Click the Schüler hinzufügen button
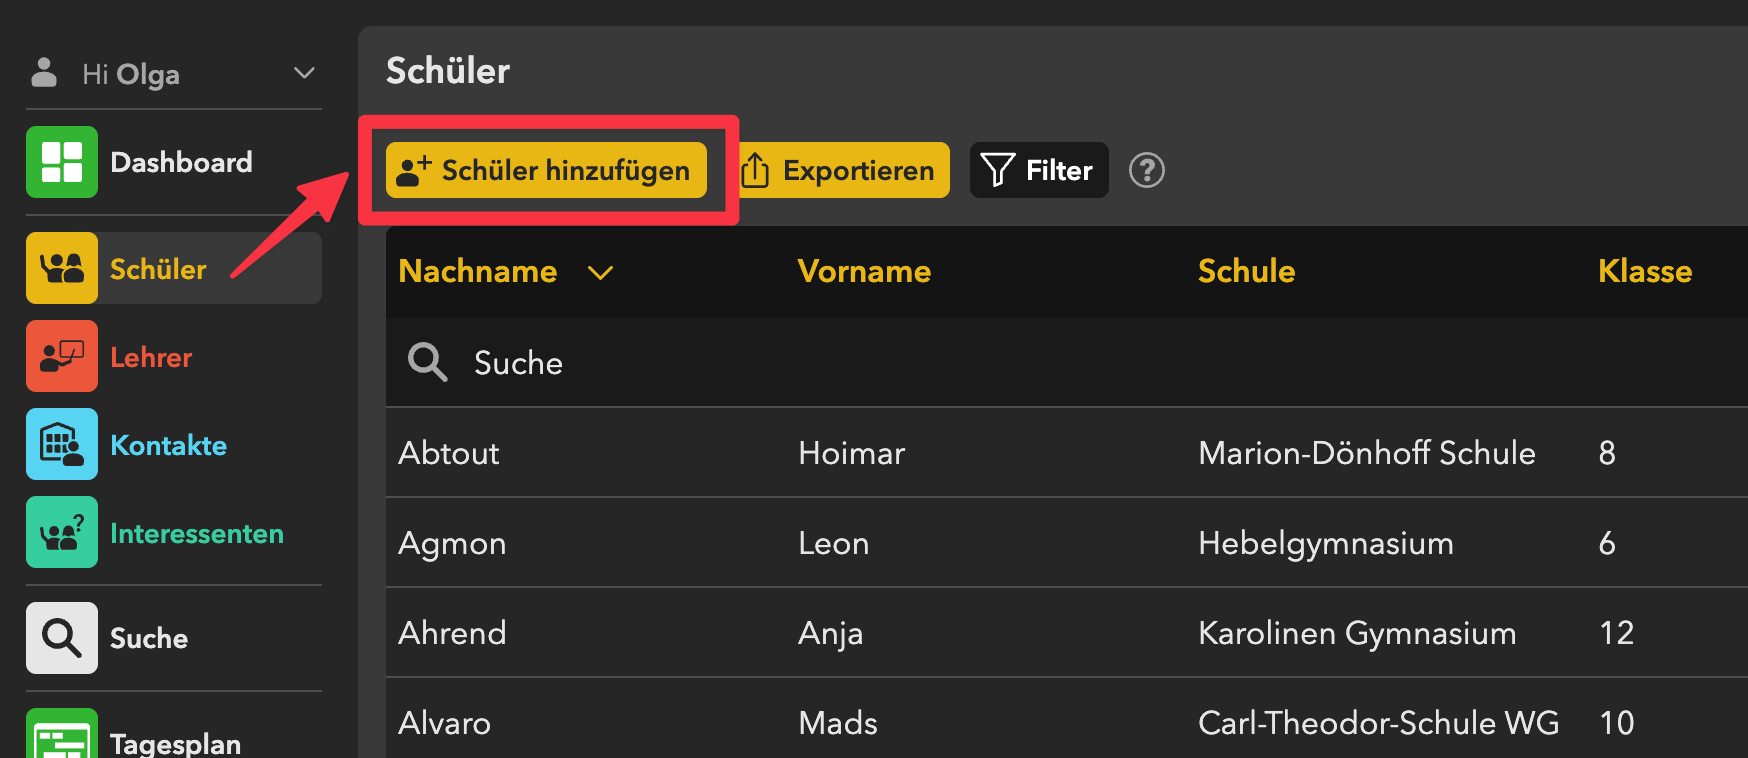Viewport: 1748px width, 758px height. coord(546,170)
